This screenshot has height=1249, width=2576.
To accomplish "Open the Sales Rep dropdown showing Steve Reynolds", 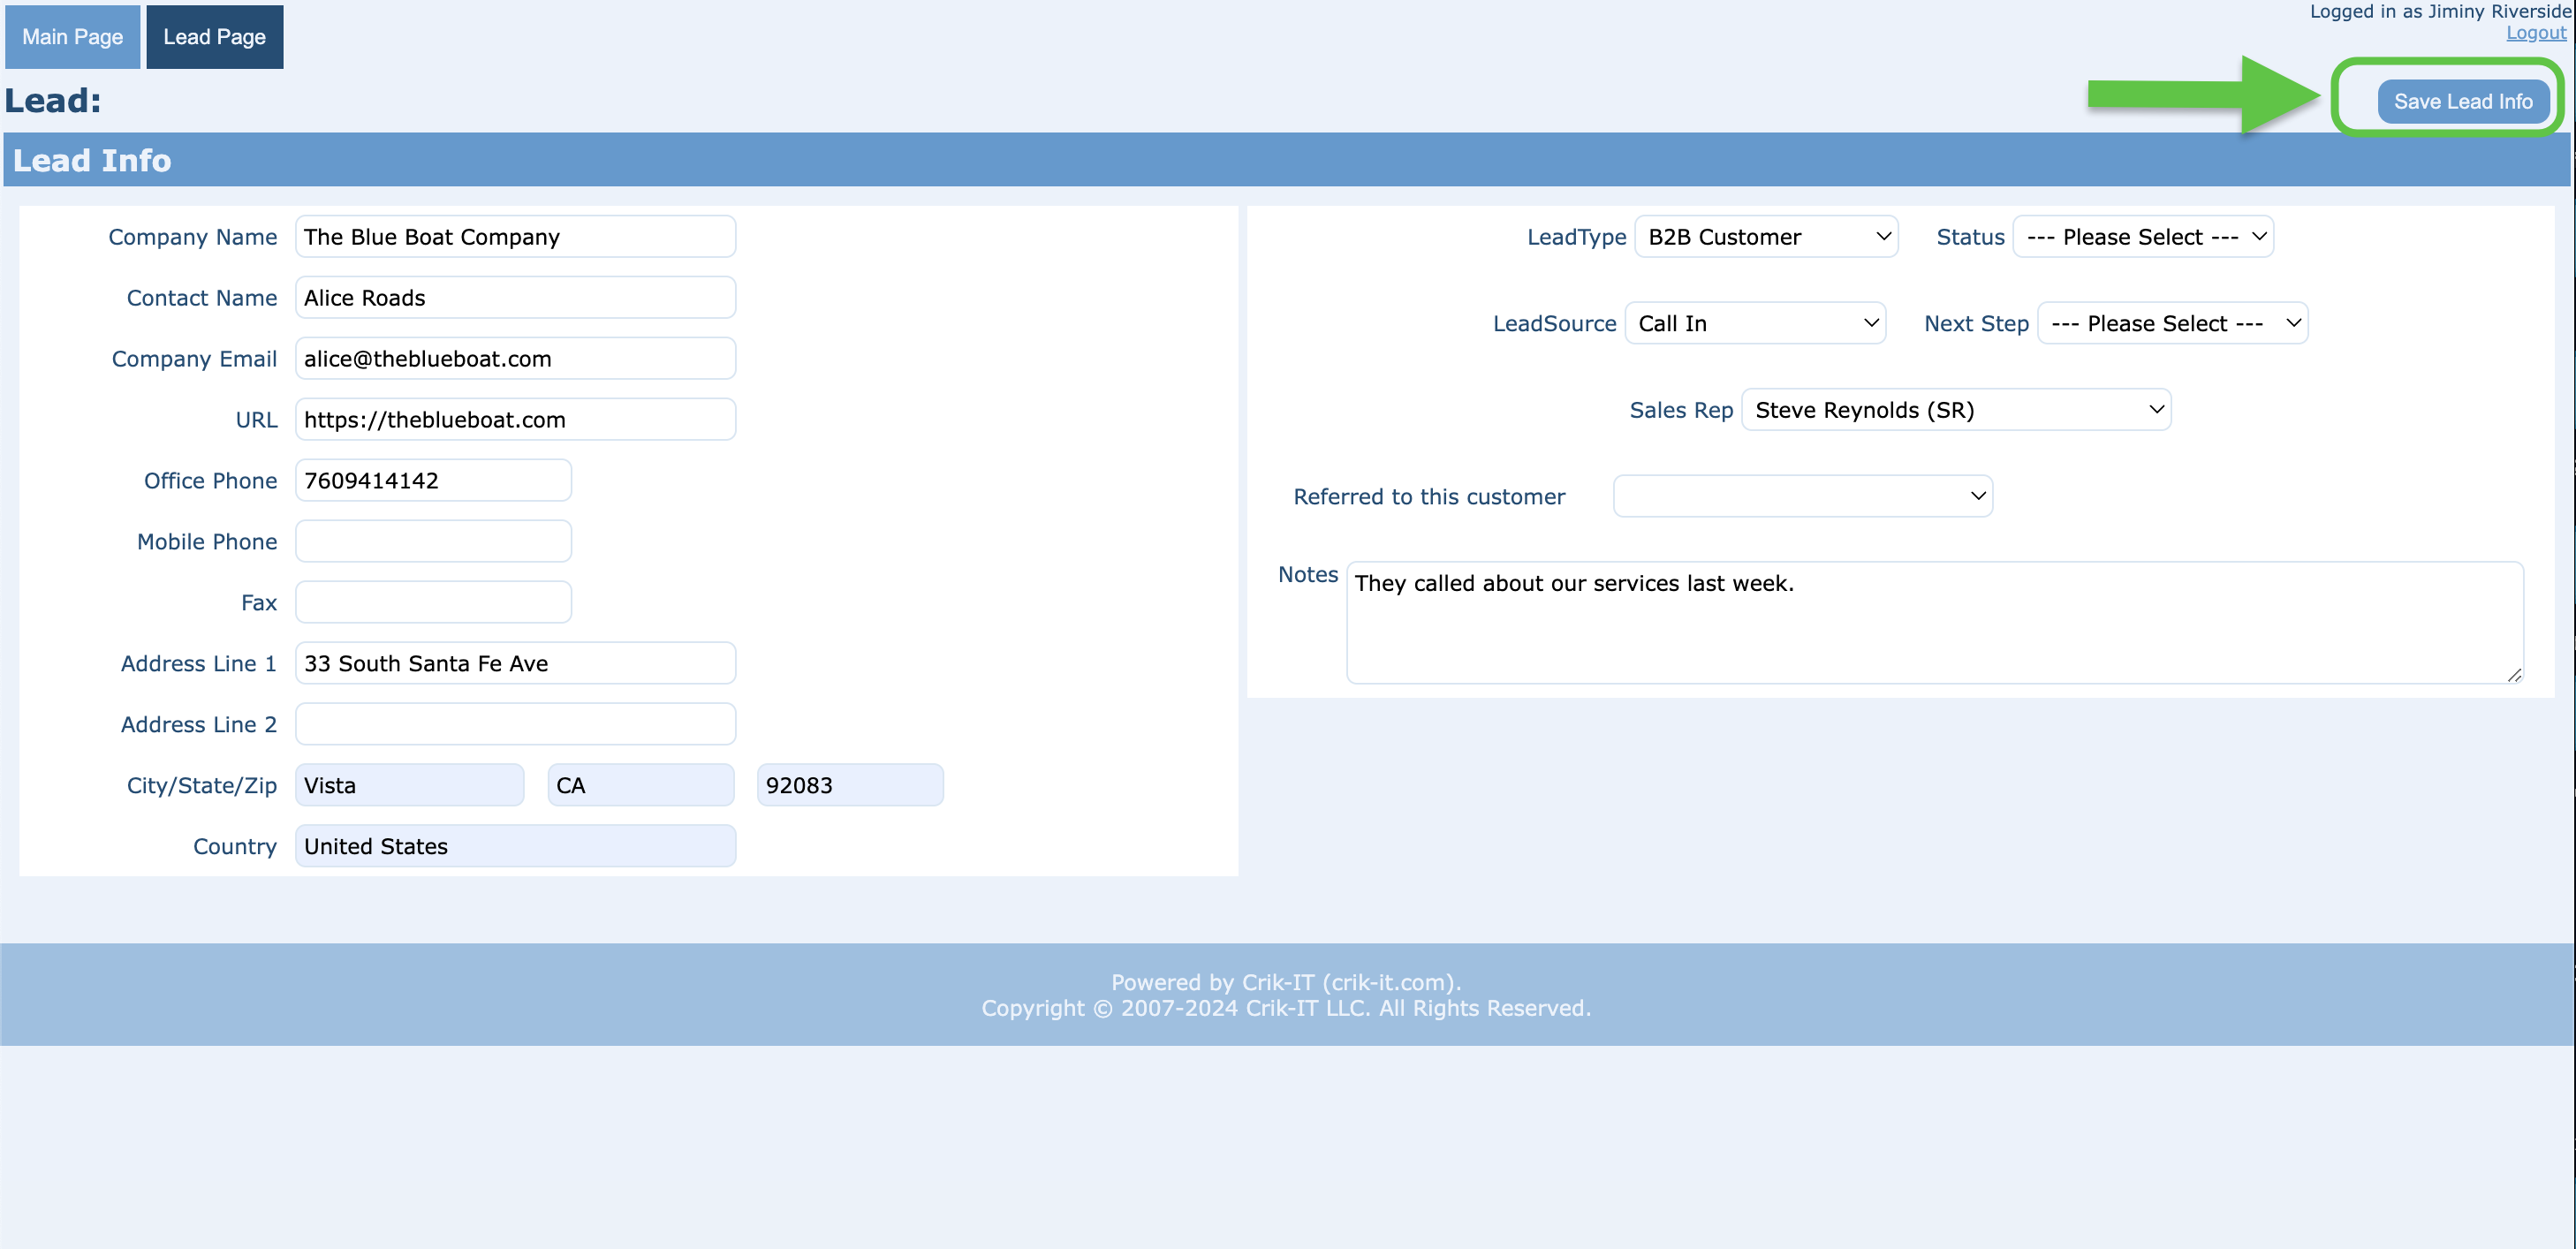I will pyautogui.click(x=1955, y=410).
